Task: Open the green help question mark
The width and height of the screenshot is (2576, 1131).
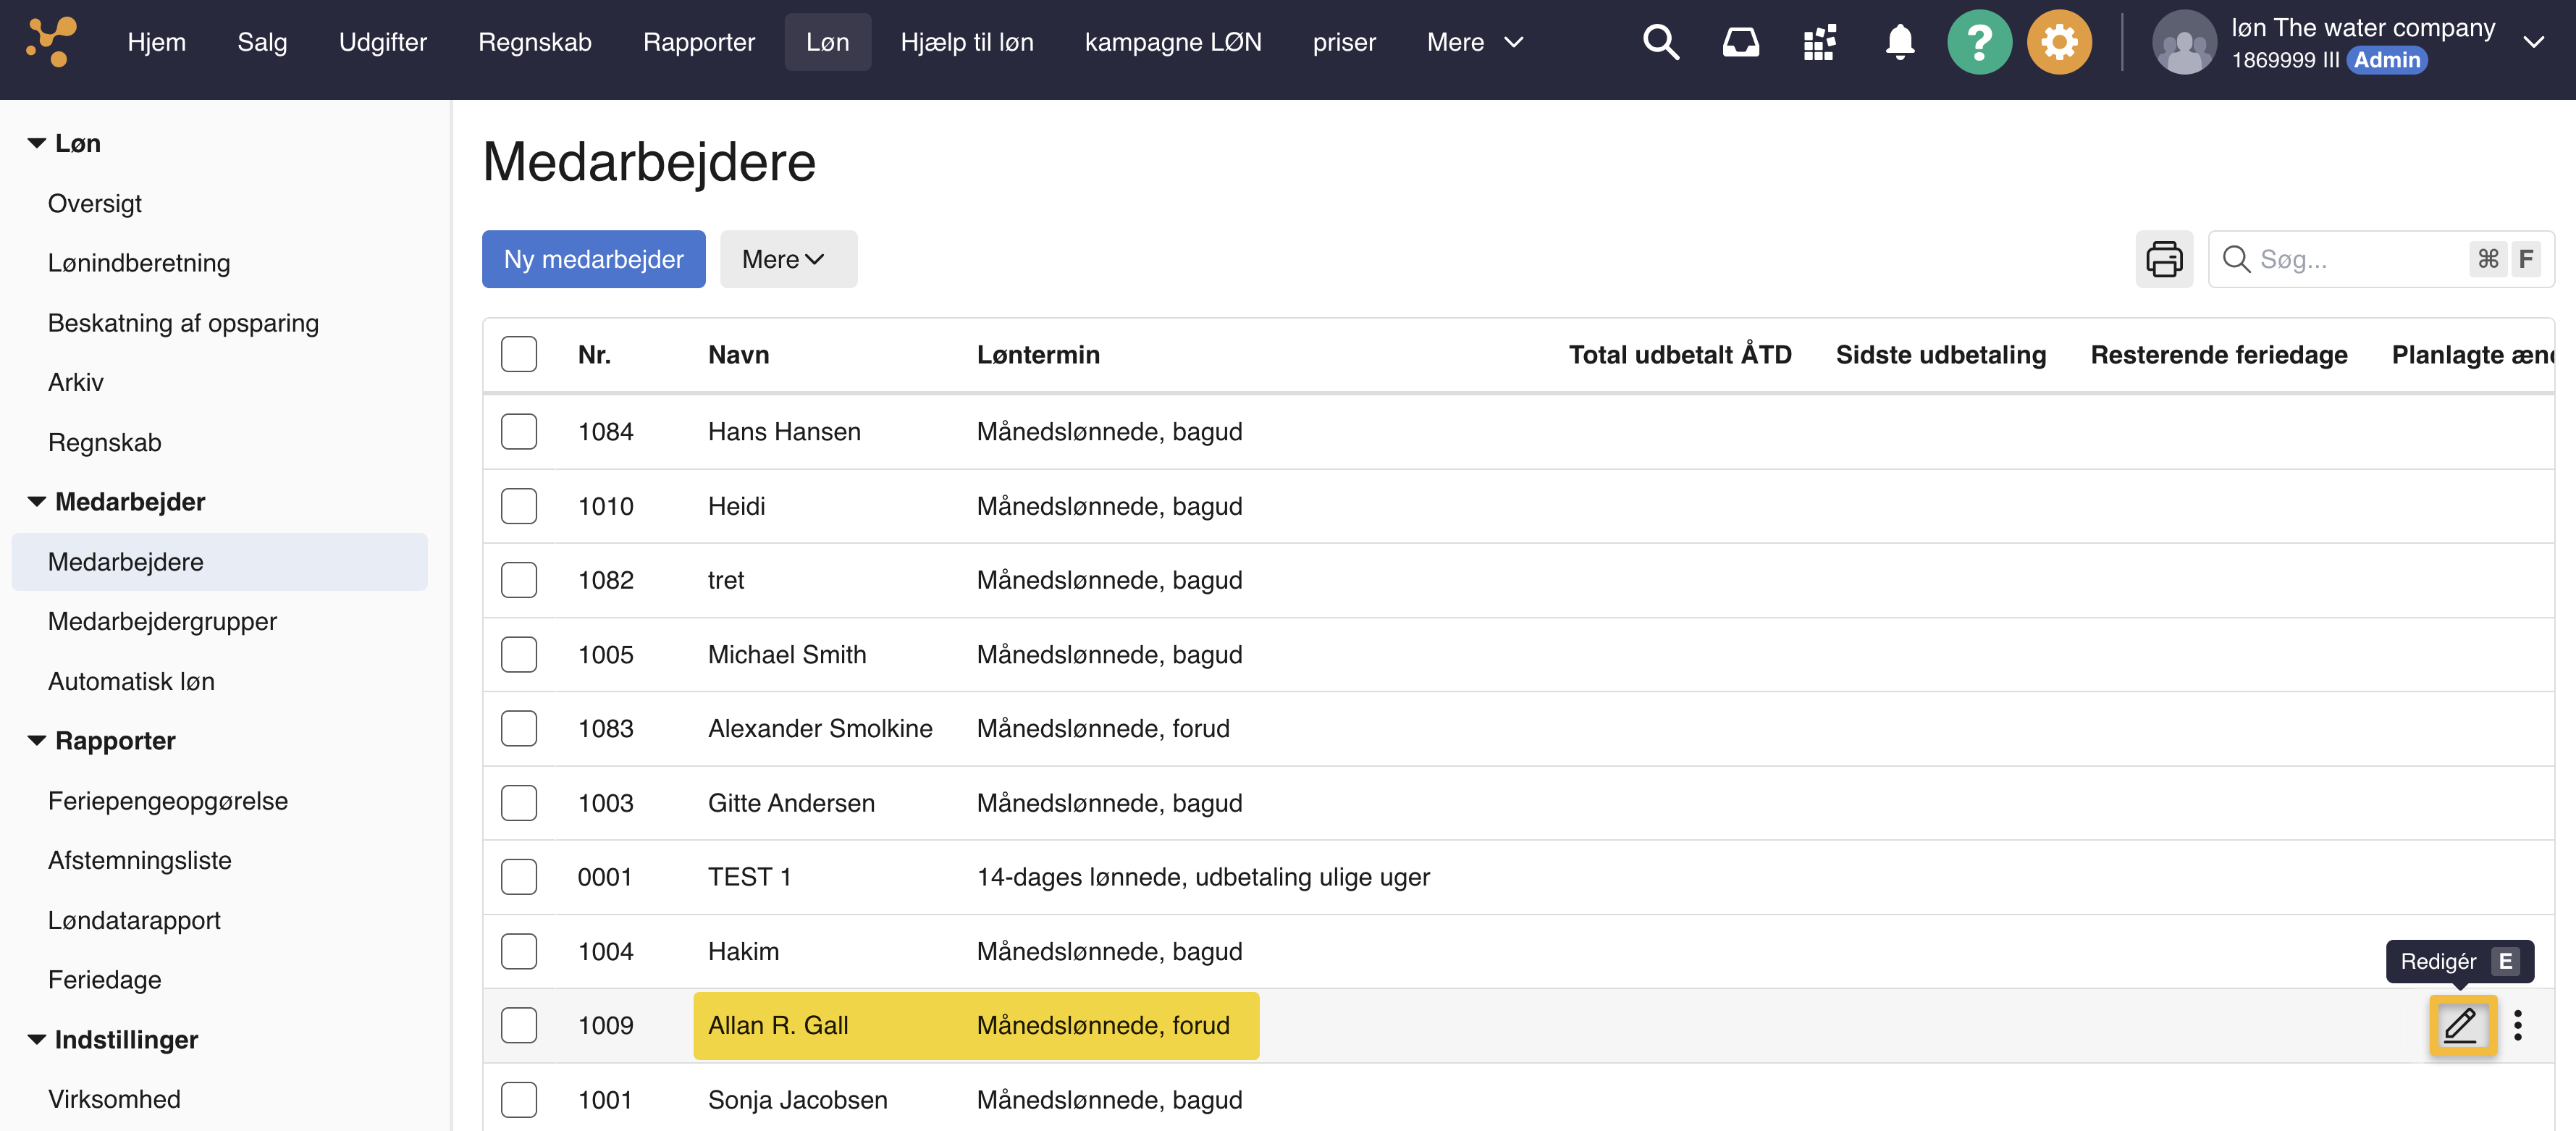Action: tap(1980, 42)
